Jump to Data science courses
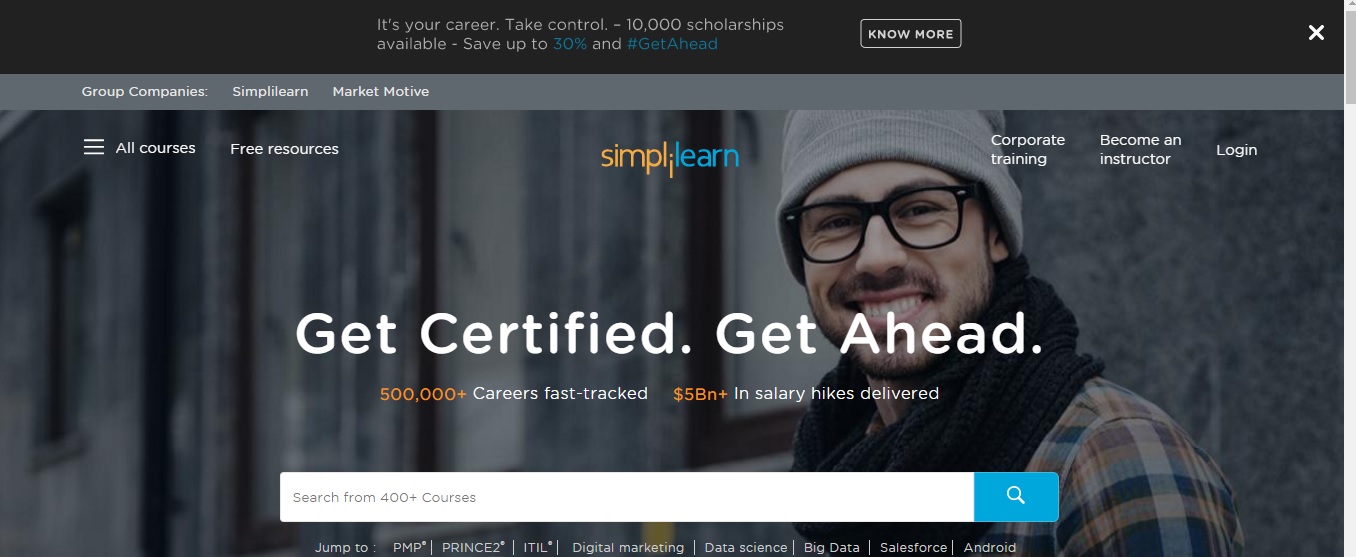 point(746,548)
